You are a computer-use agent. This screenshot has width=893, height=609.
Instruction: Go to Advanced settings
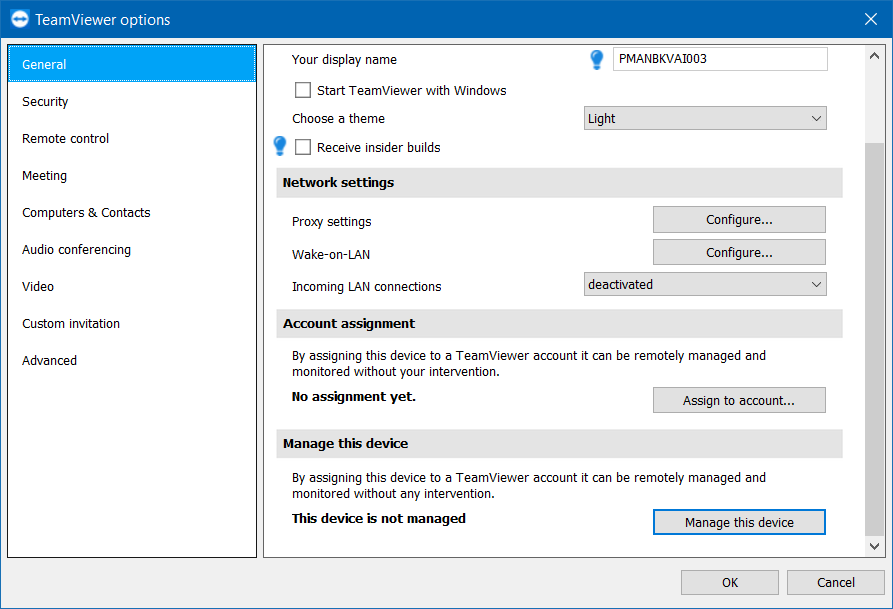click(132, 361)
